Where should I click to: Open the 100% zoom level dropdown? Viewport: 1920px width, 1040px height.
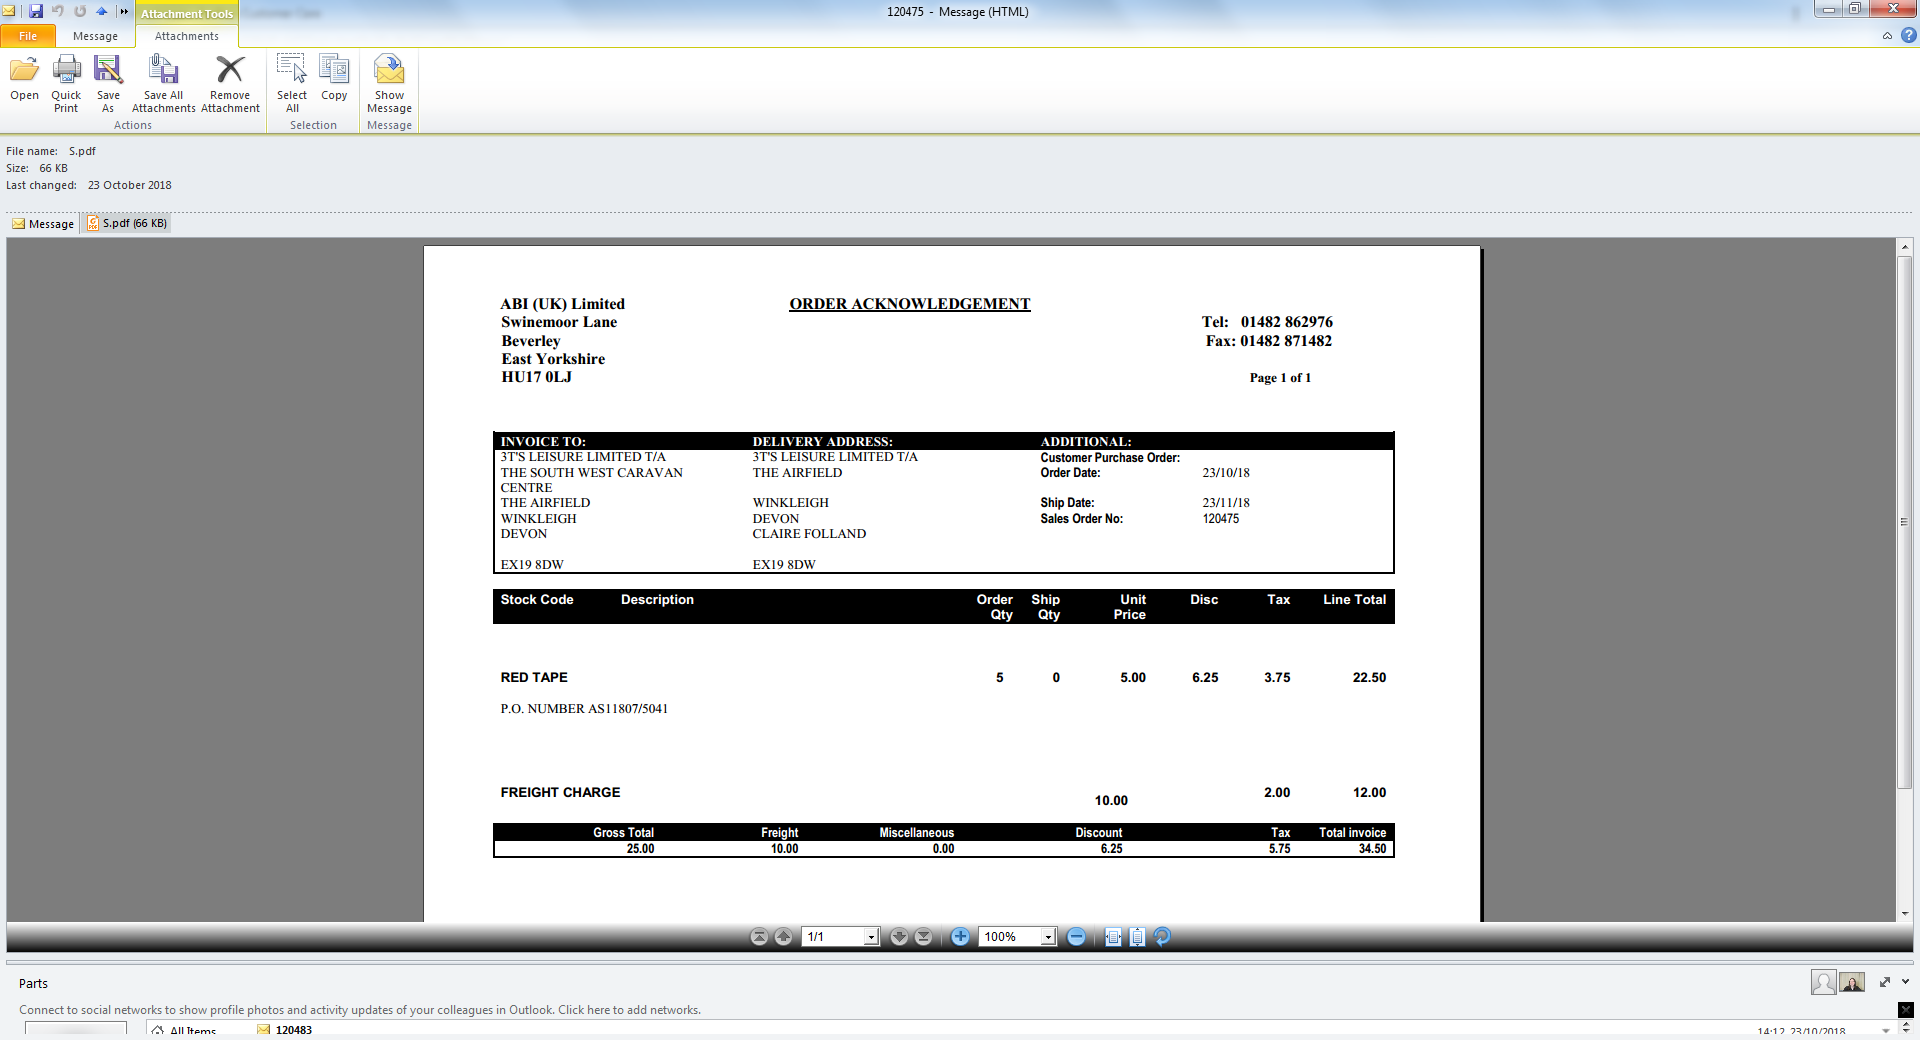[1048, 937]
